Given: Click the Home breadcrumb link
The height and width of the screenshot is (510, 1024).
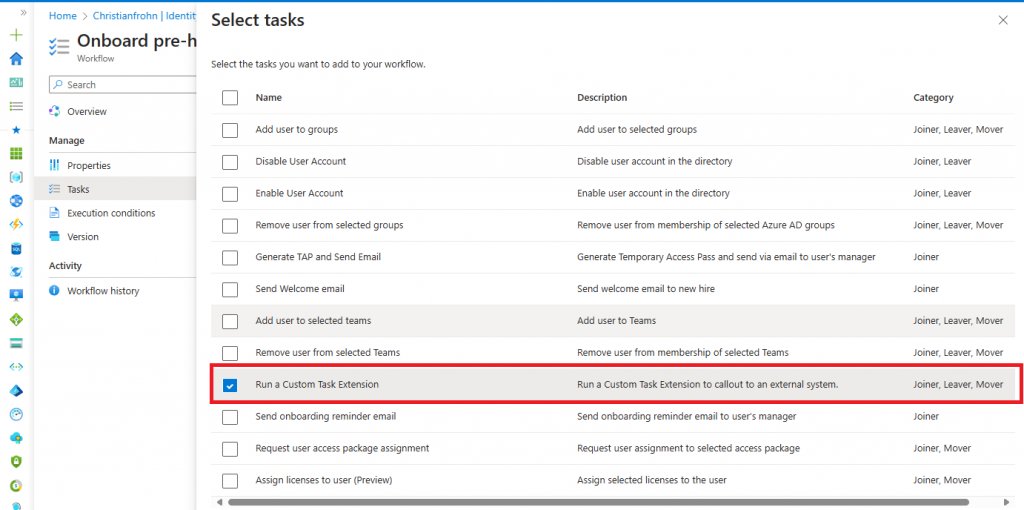Looking at the screenshot, I should coord(62,16).
